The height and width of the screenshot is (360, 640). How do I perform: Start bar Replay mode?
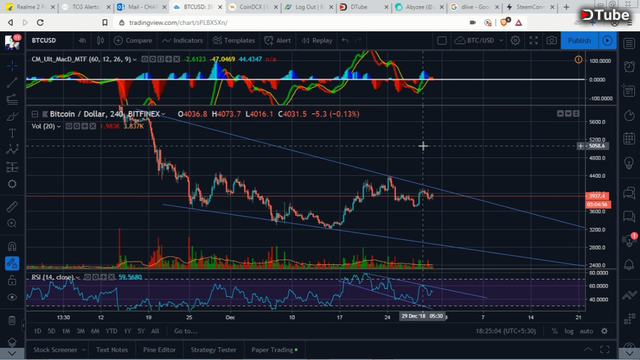coord(317,40)
